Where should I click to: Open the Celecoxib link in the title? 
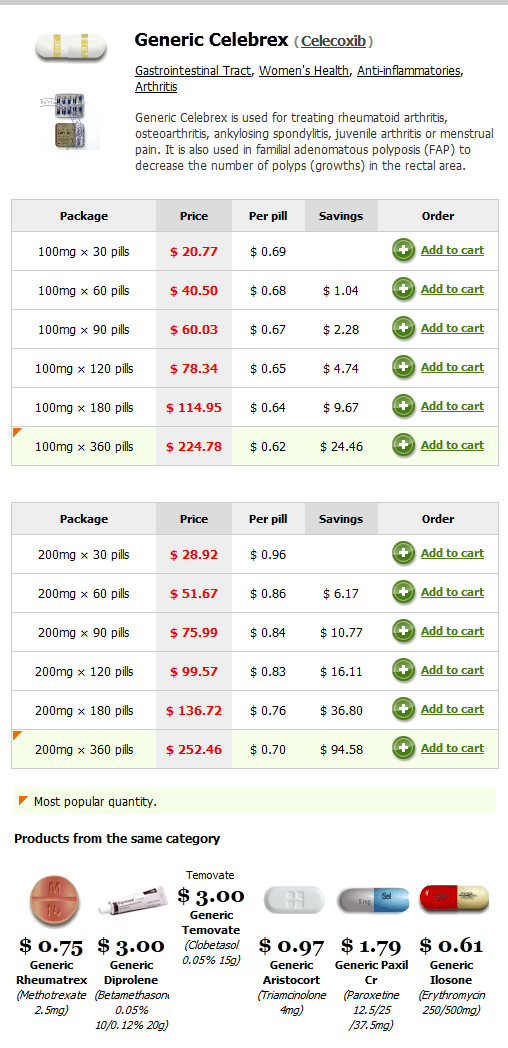point(334,41)
